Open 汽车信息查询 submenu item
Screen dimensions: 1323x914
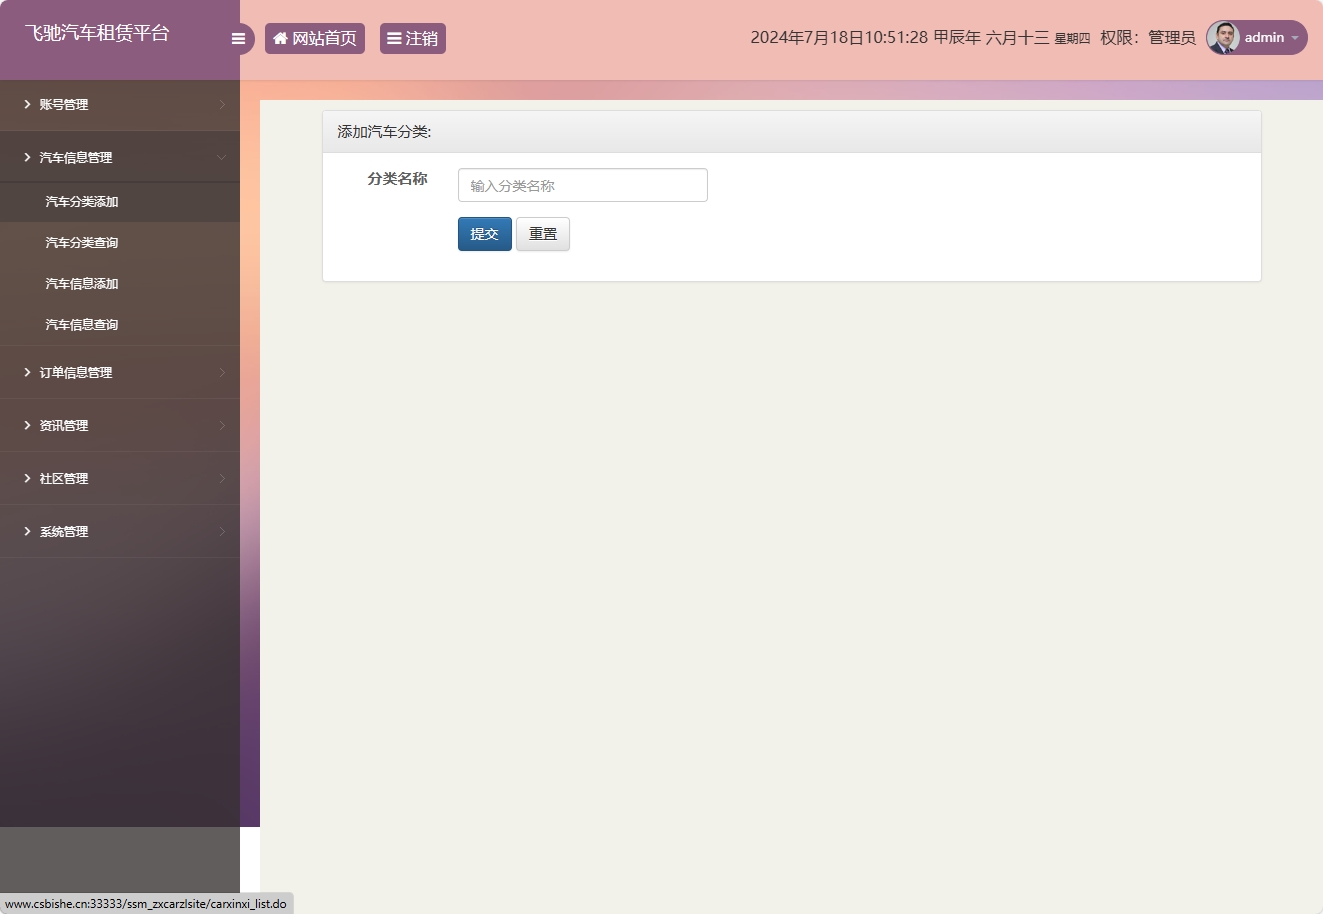[120, 325]
